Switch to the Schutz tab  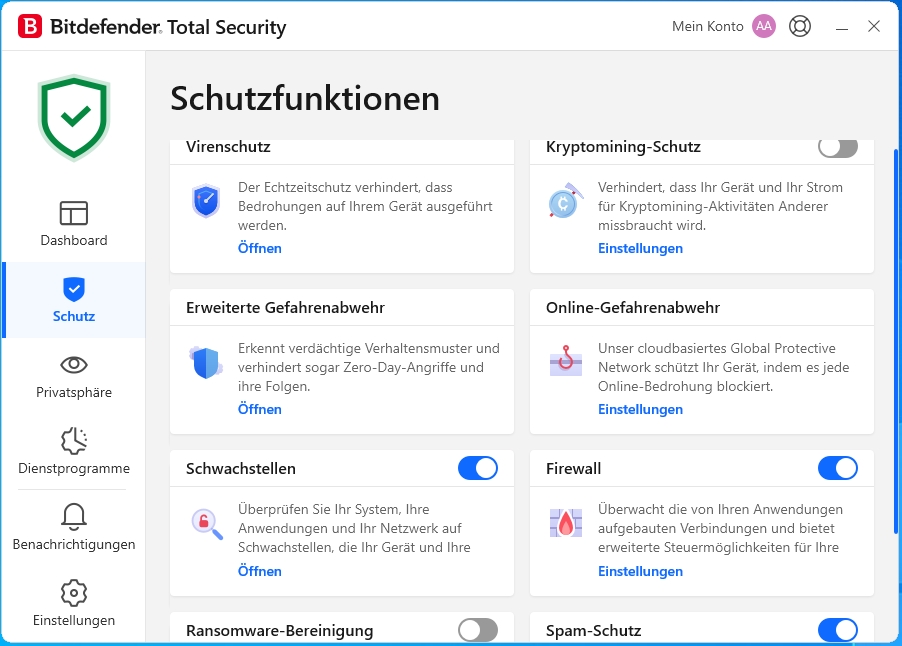tap(74, 300)
